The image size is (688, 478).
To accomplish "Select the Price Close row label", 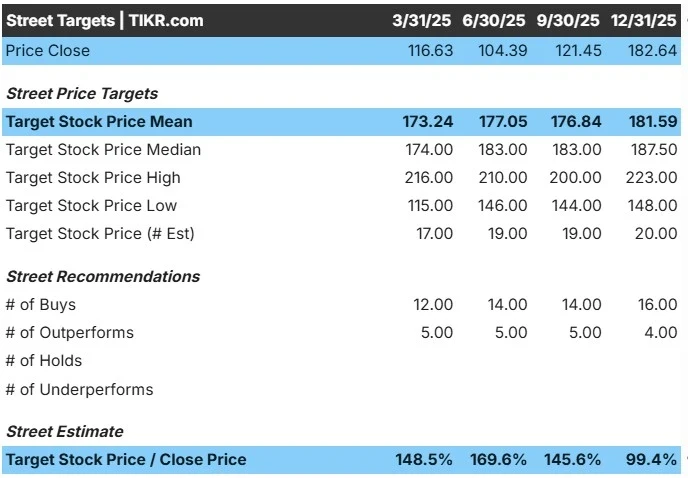I will coord(48,51).
